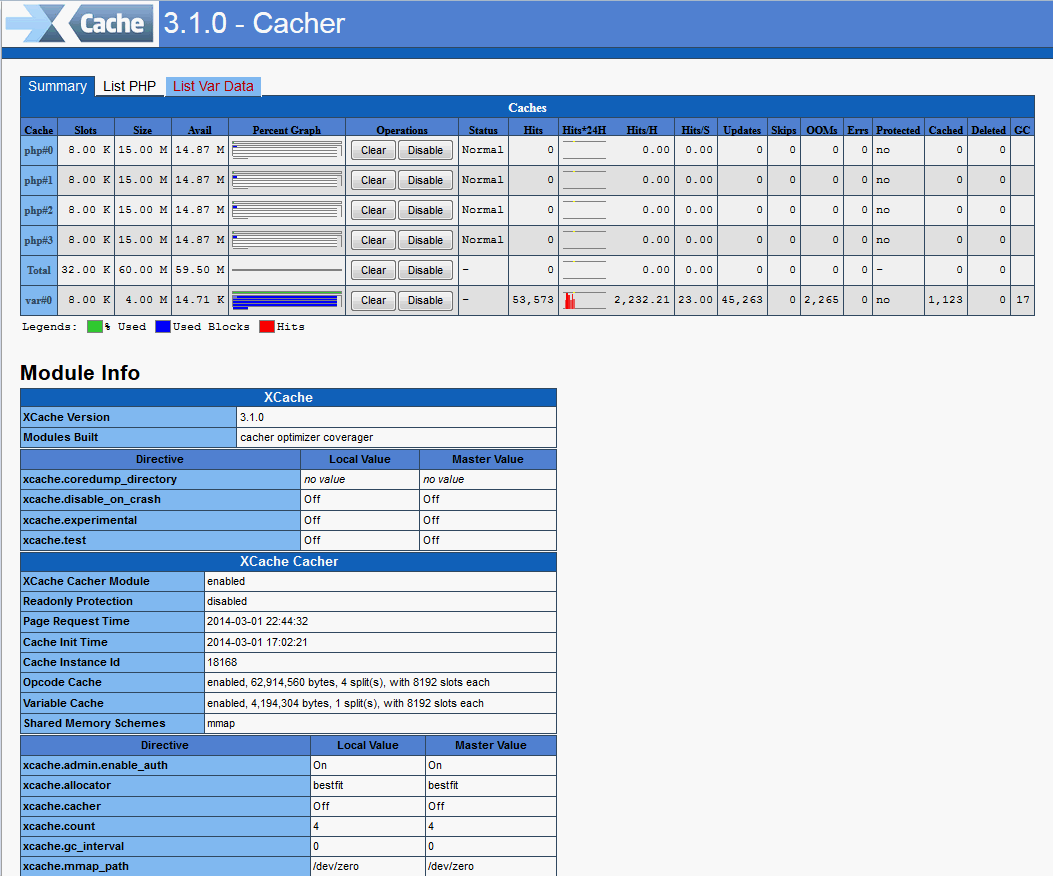Click the var#0 percent graph
This screenshot has width=1053, height=876.
pyautogui.click(x=287, y=300)
